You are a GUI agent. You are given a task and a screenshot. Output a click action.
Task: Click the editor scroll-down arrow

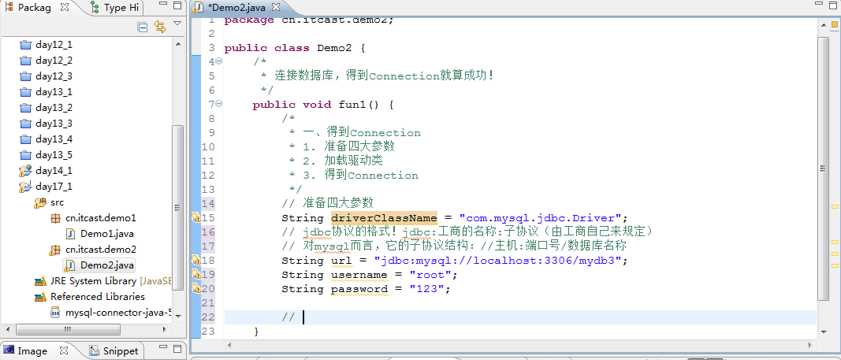click(x=823, y=333)
